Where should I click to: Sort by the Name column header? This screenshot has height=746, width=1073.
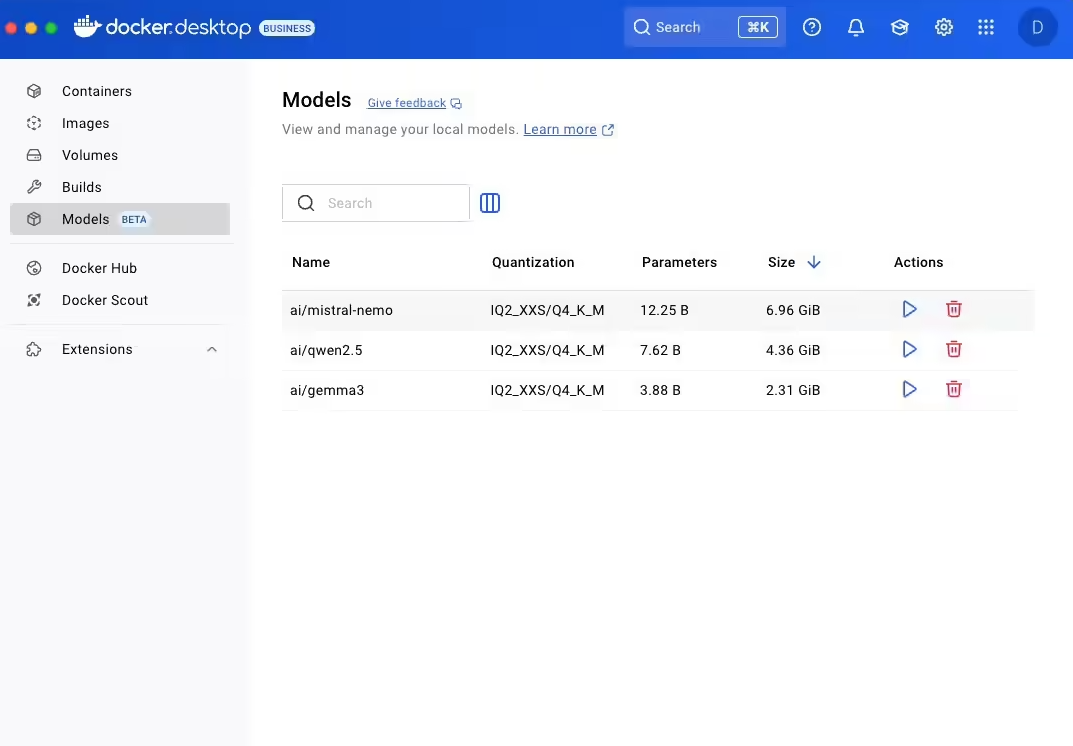click(x=311, y=262)
